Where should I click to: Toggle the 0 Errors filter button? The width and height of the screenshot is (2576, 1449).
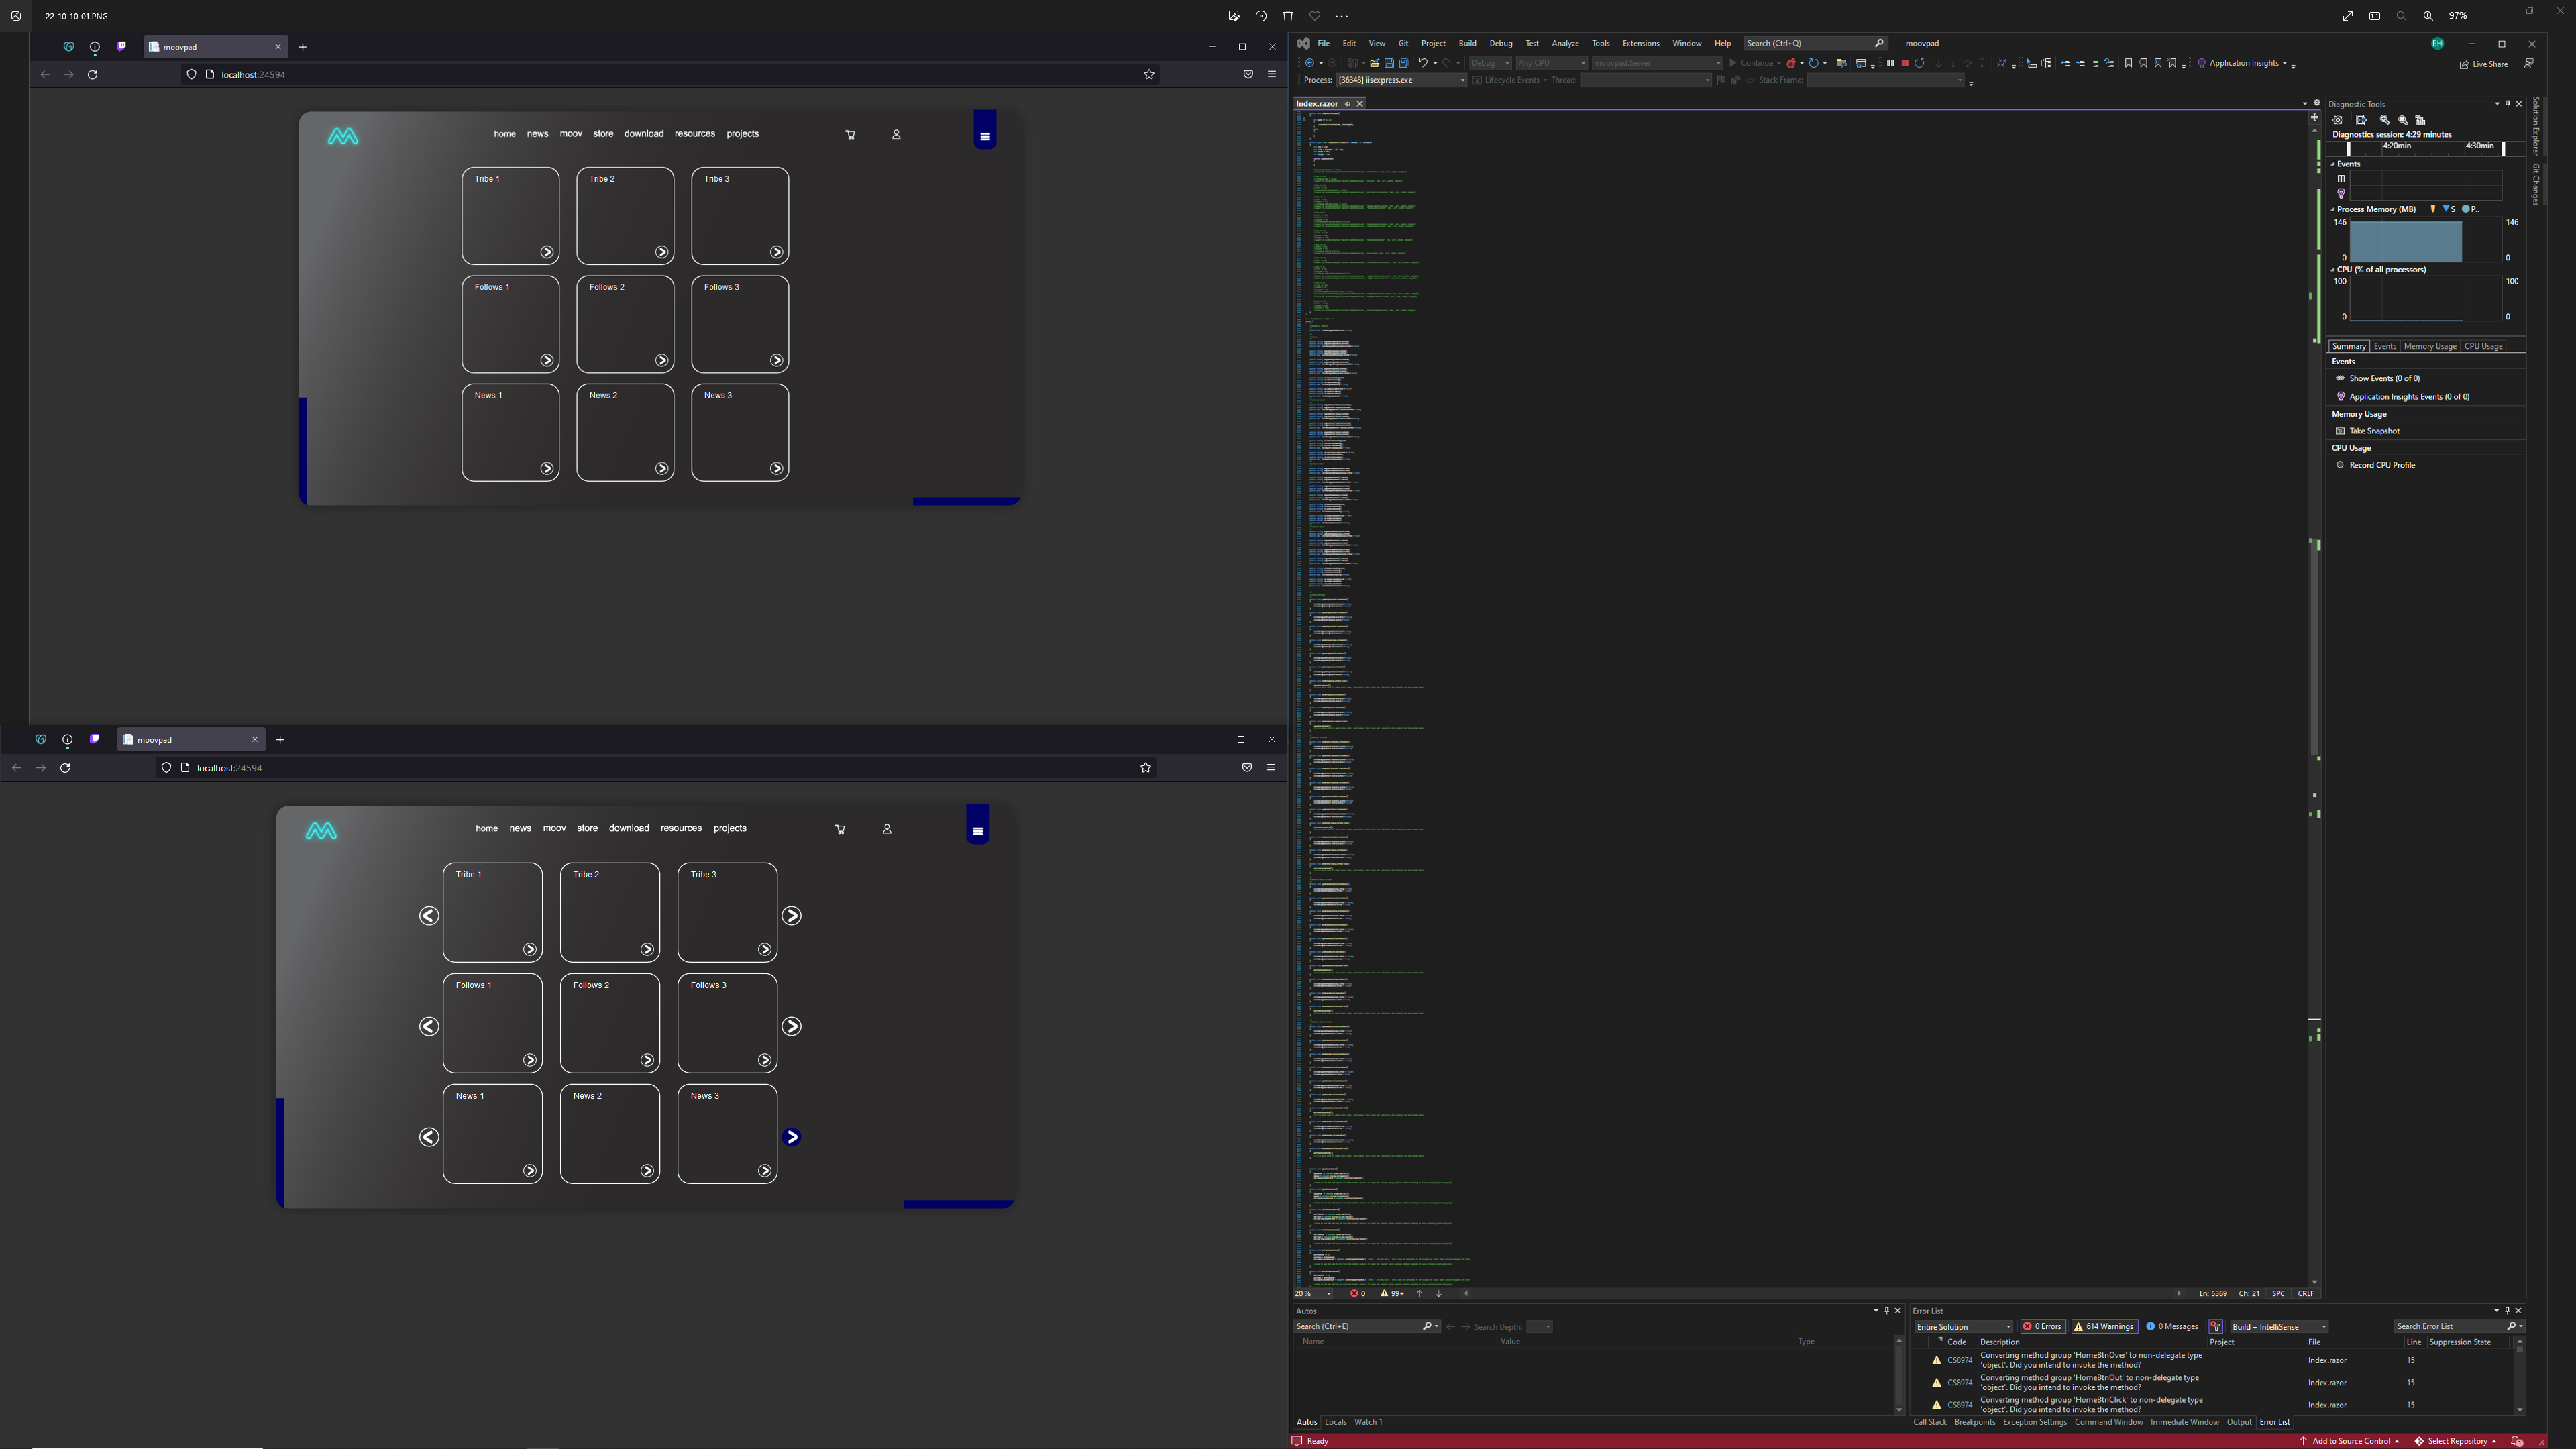click(x=2042, y=1326)
